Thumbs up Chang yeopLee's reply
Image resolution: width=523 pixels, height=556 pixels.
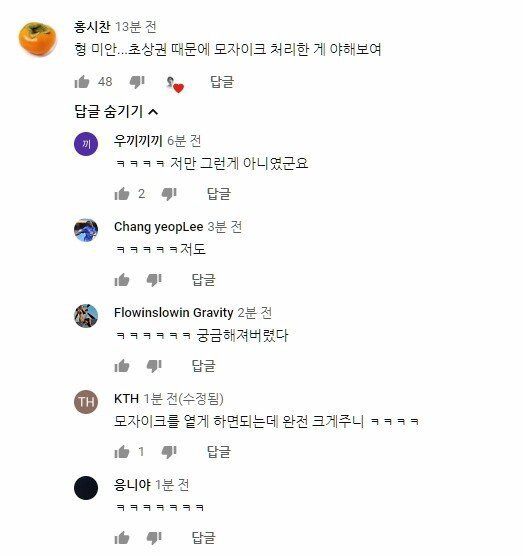tap(122, 280)
